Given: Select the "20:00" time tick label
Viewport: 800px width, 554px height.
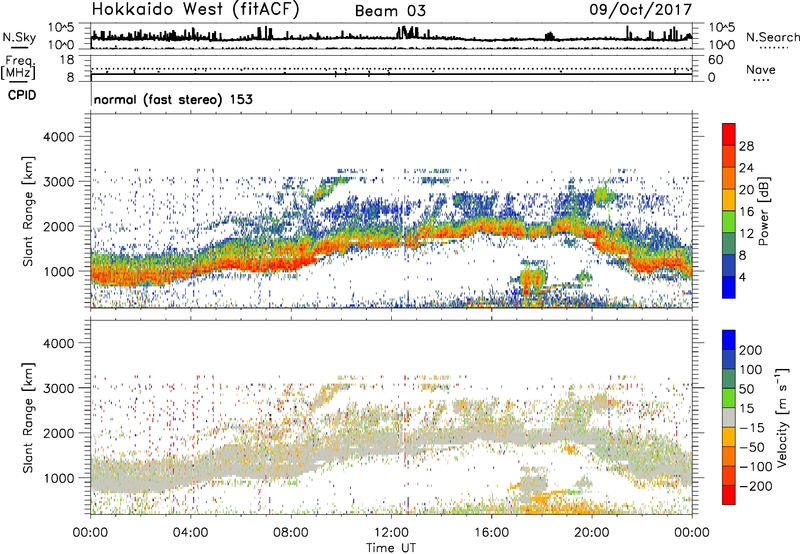Looking at the screenshot, I should pyautogui.click(x=591, y=533).
